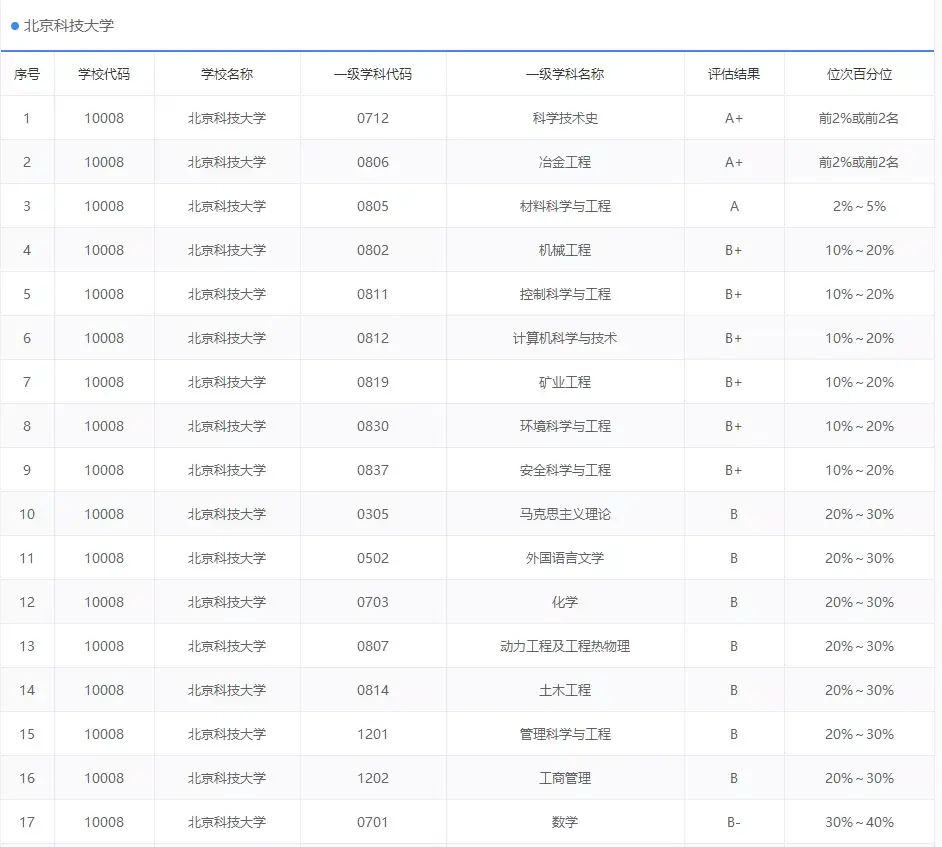Select the 控制科学与工程 cell
The image size is (942, 847).
coord(565,294)
